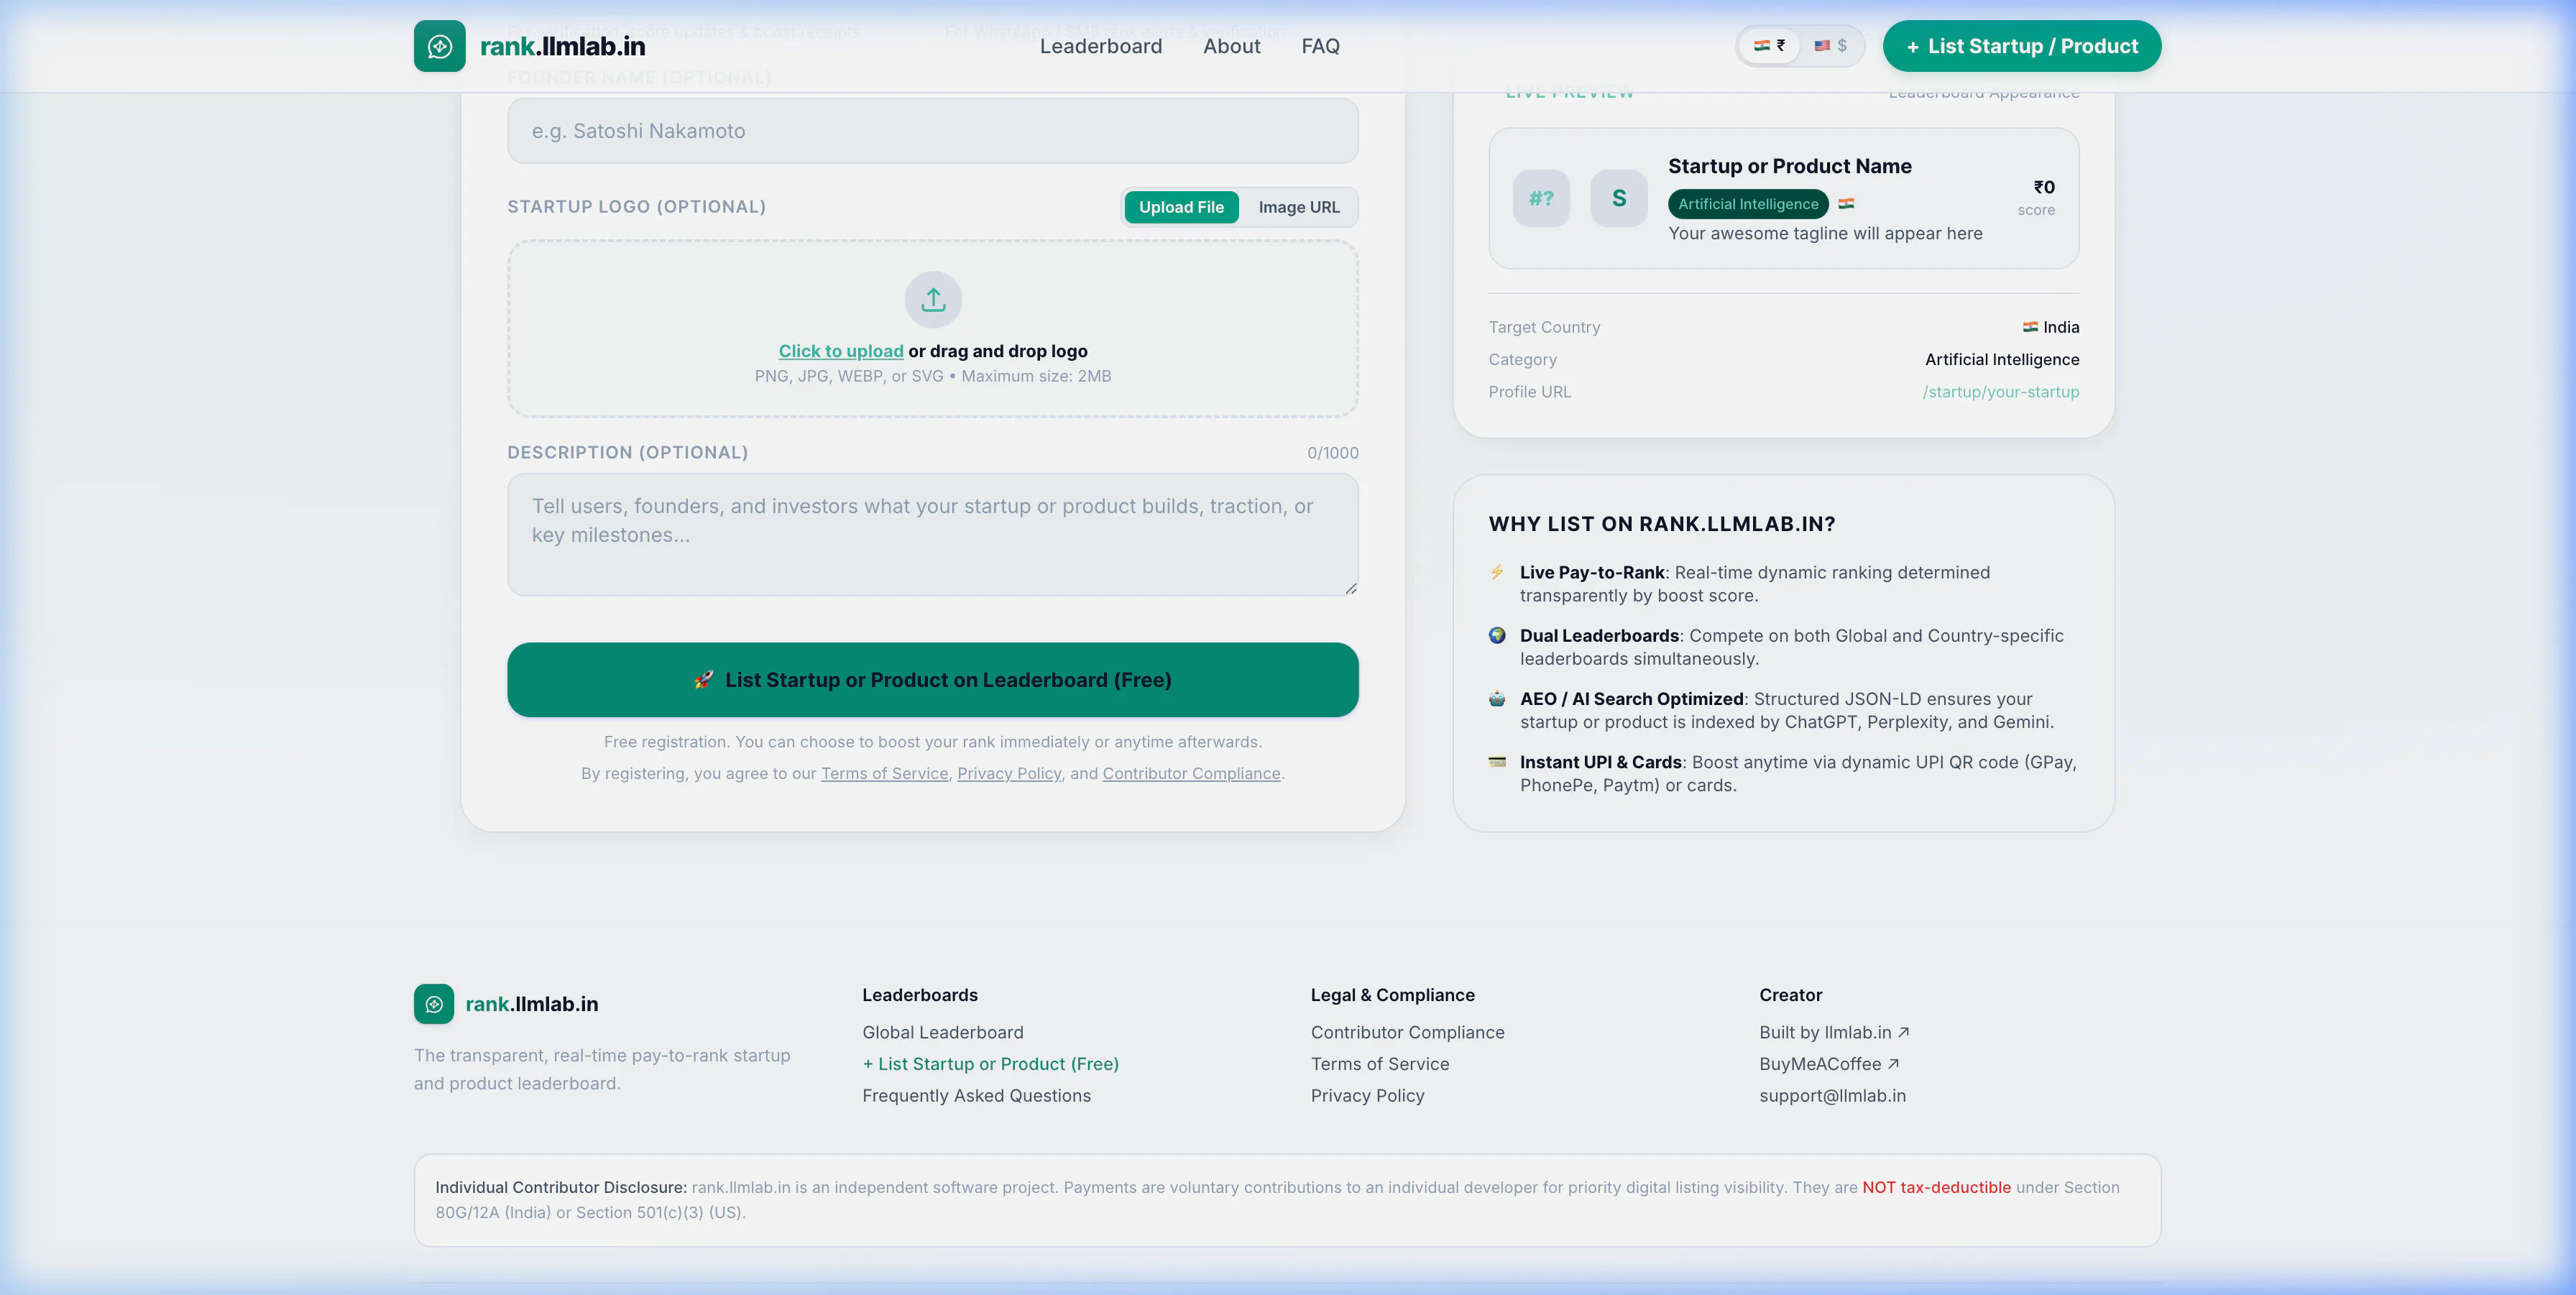The image size is (2576, 1295).
Task: Click the rank.llmlab.in header brand name
Action: 562,46
